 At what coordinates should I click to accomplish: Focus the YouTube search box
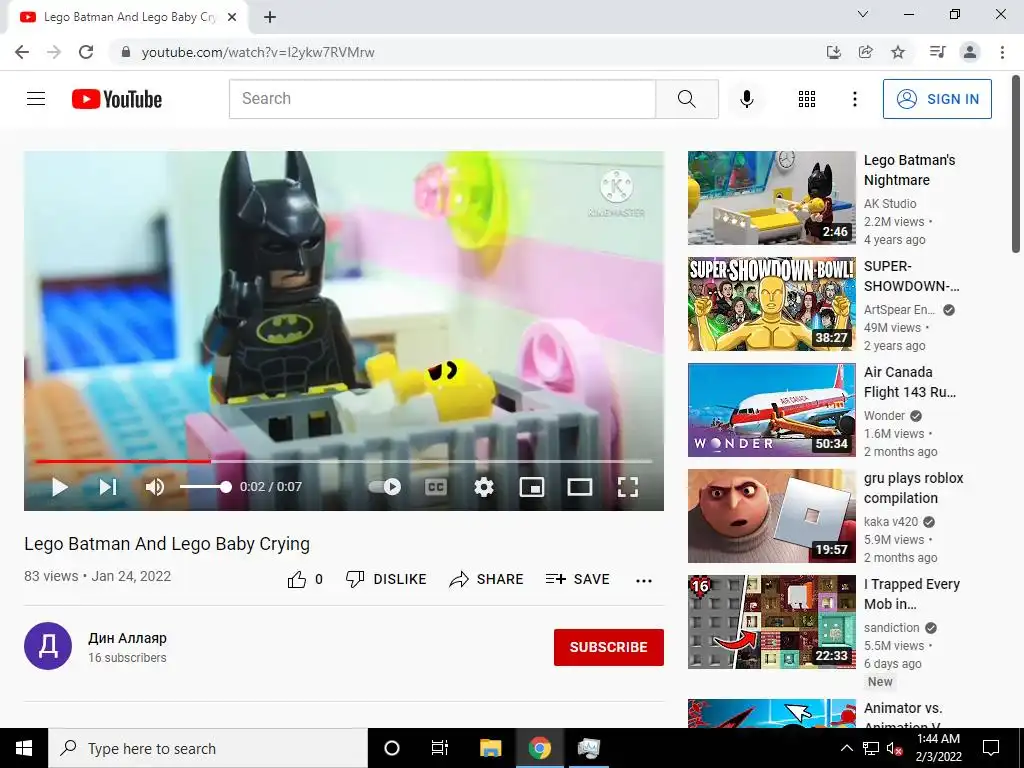click(442, 99)
